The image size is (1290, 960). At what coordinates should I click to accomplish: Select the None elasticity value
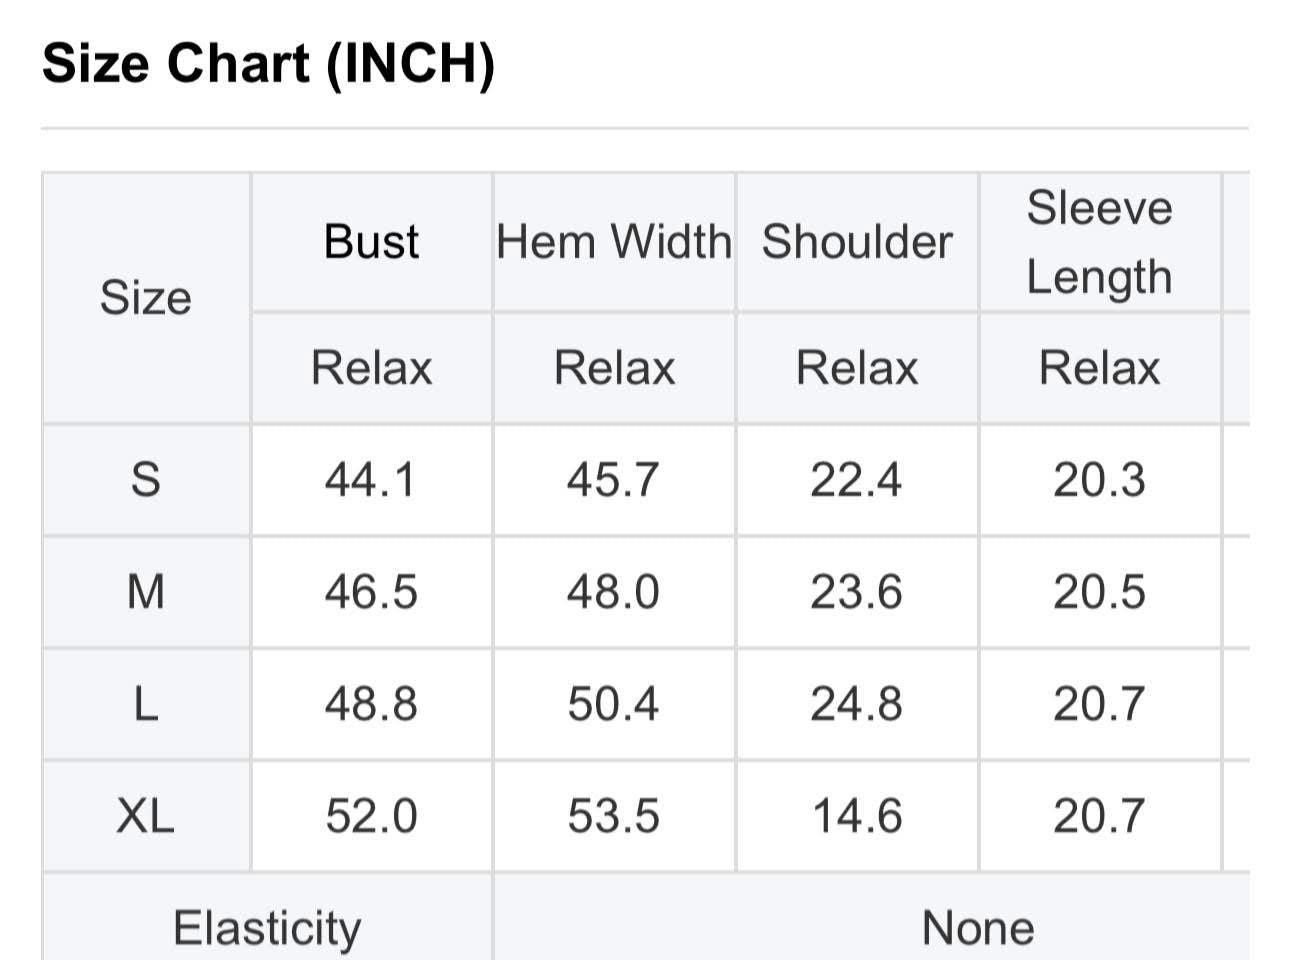(978, 928)
